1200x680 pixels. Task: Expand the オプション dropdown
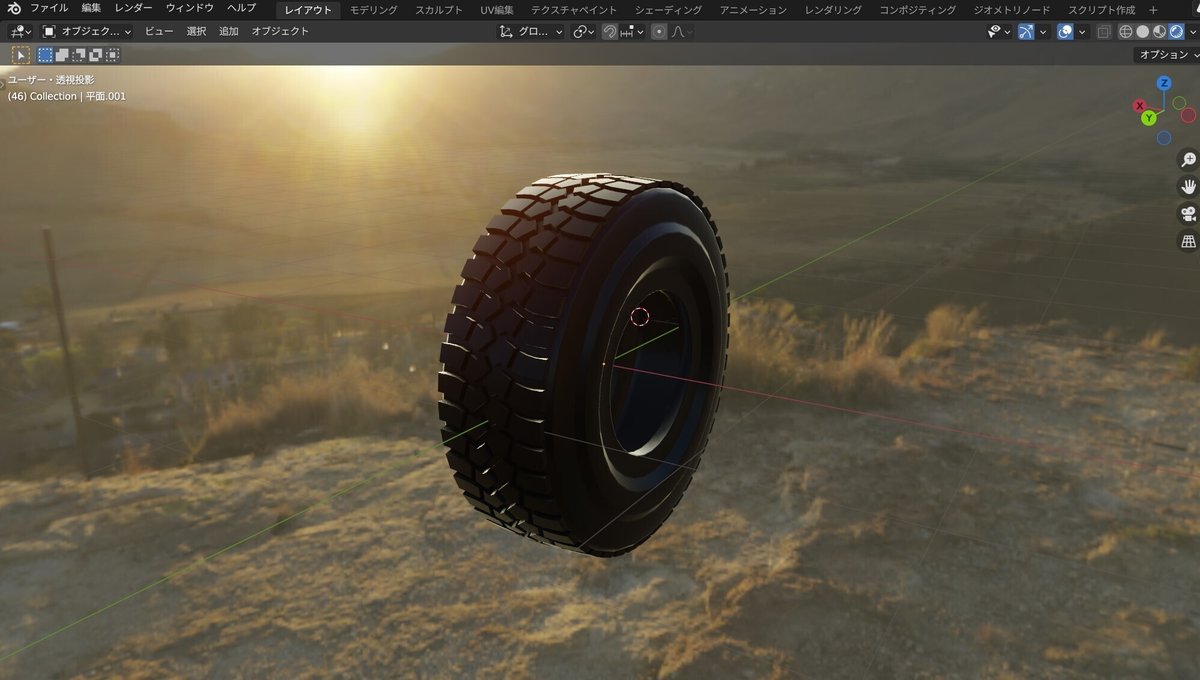[1167, 54]
